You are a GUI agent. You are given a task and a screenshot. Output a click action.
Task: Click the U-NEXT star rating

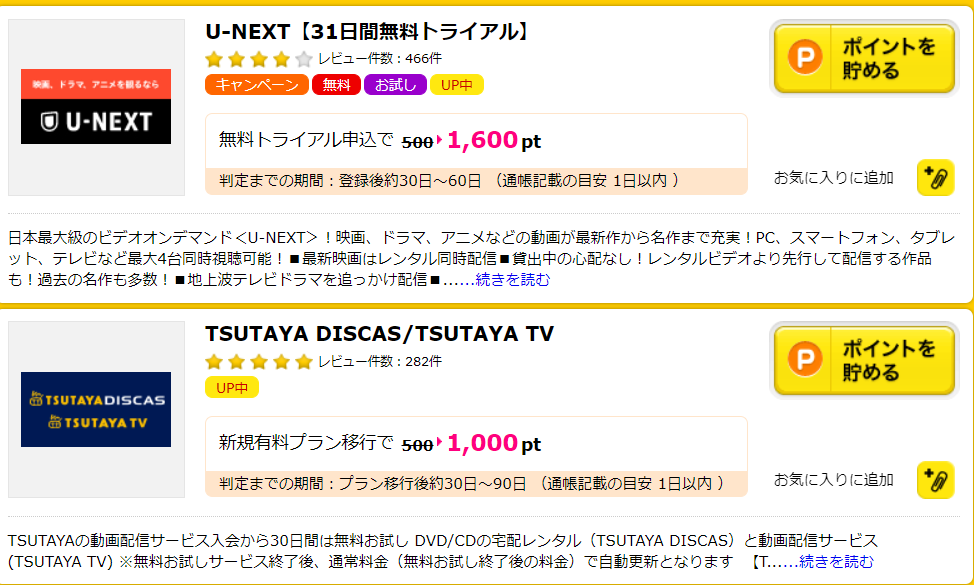coord(258,59)
